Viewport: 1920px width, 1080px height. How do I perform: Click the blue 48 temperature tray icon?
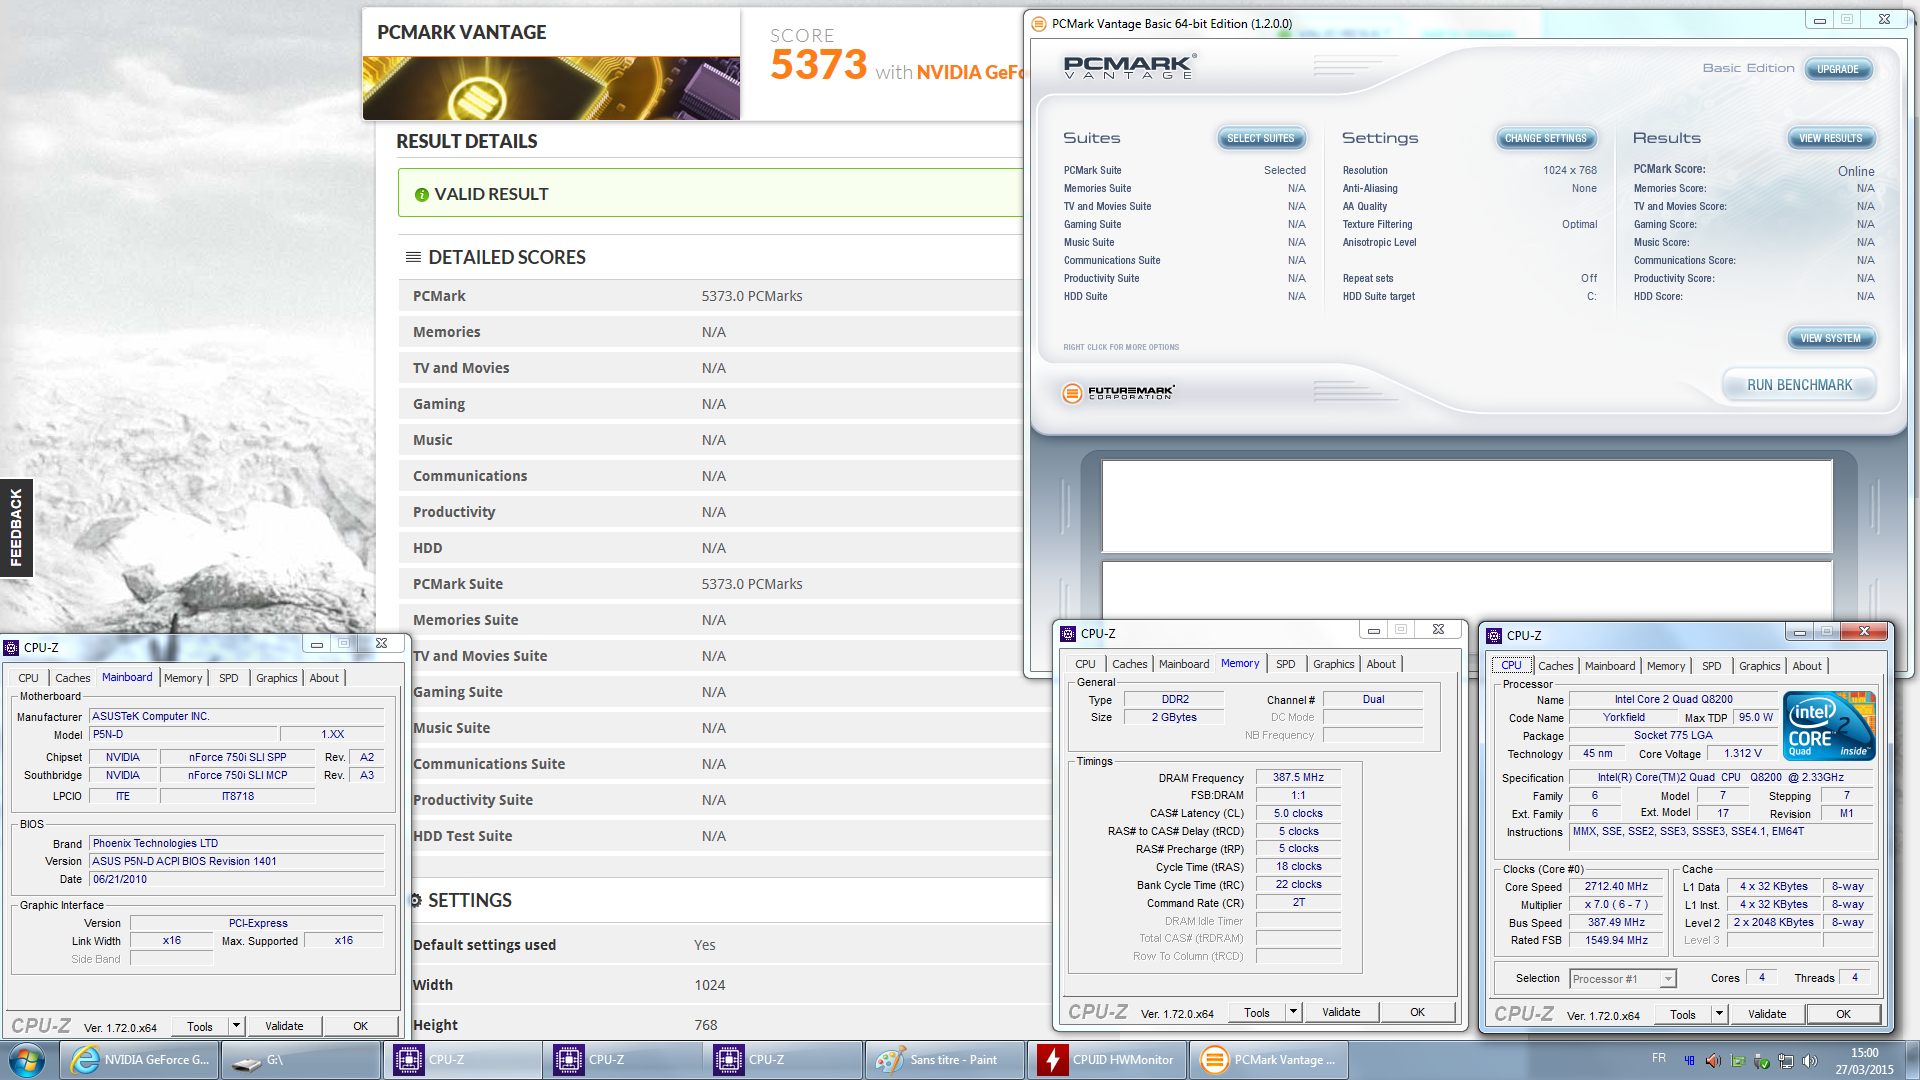pos(1689,1061)
